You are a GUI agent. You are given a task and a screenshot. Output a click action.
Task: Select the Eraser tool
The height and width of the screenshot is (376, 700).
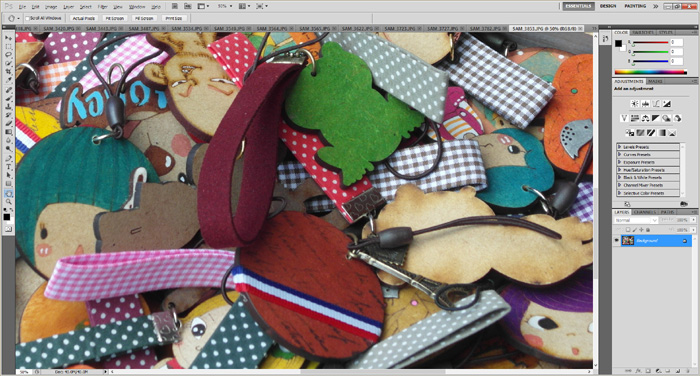tap(8, 123)
